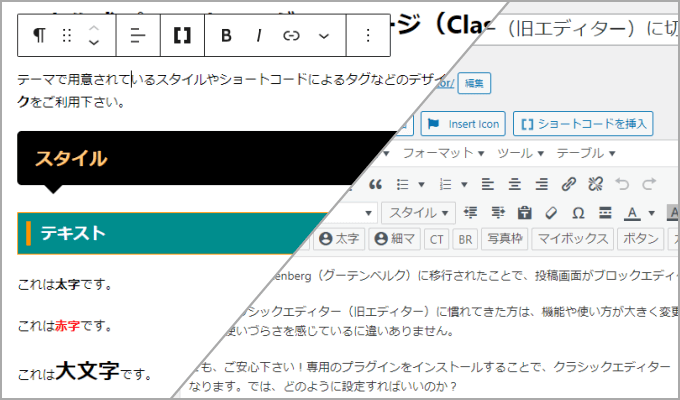Open the text alignment control in block toolbar
680x400 pixels.
coord(138,35)
